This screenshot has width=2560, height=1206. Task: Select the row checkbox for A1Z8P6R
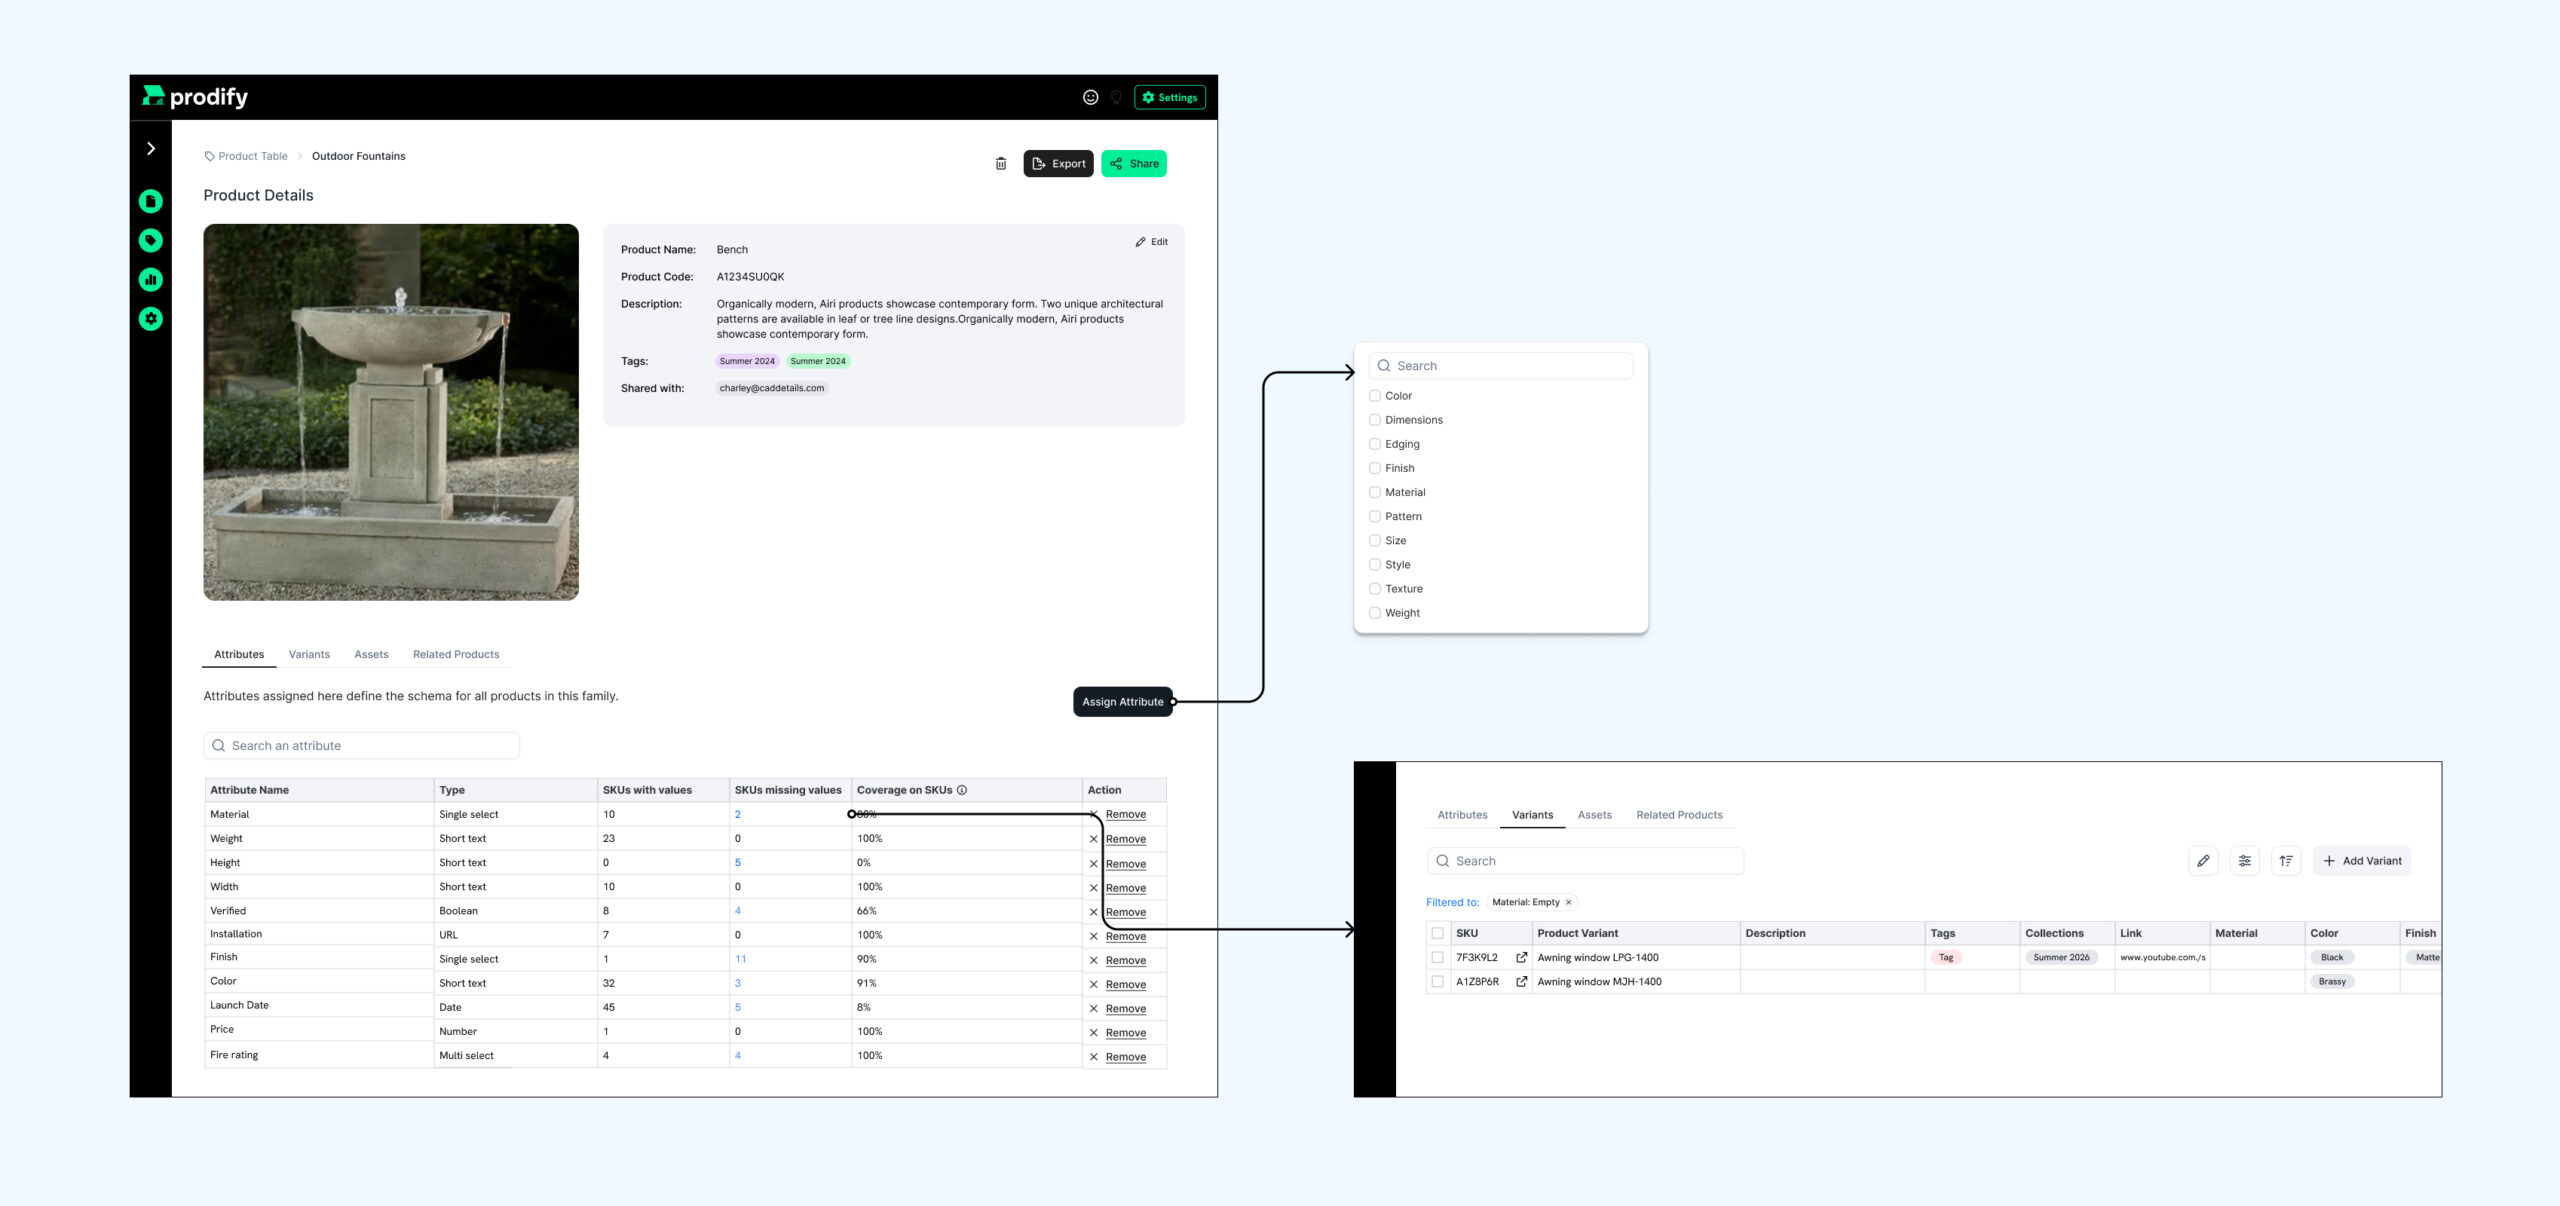[x=1437, y=982]
